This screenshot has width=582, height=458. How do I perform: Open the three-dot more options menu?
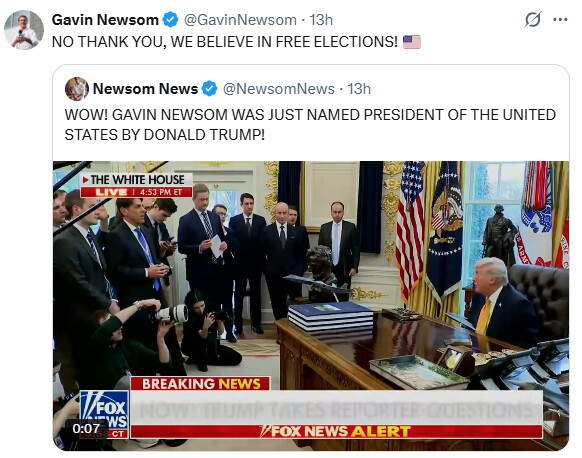click(x=560, y=20)
